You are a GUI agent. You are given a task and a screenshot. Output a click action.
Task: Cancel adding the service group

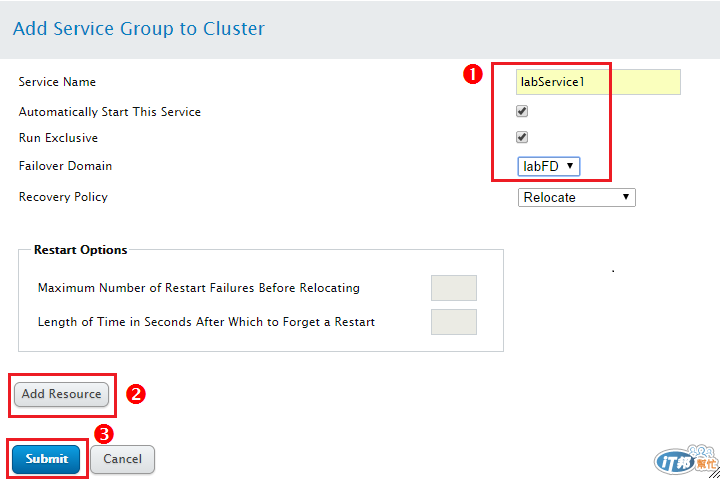122,459
